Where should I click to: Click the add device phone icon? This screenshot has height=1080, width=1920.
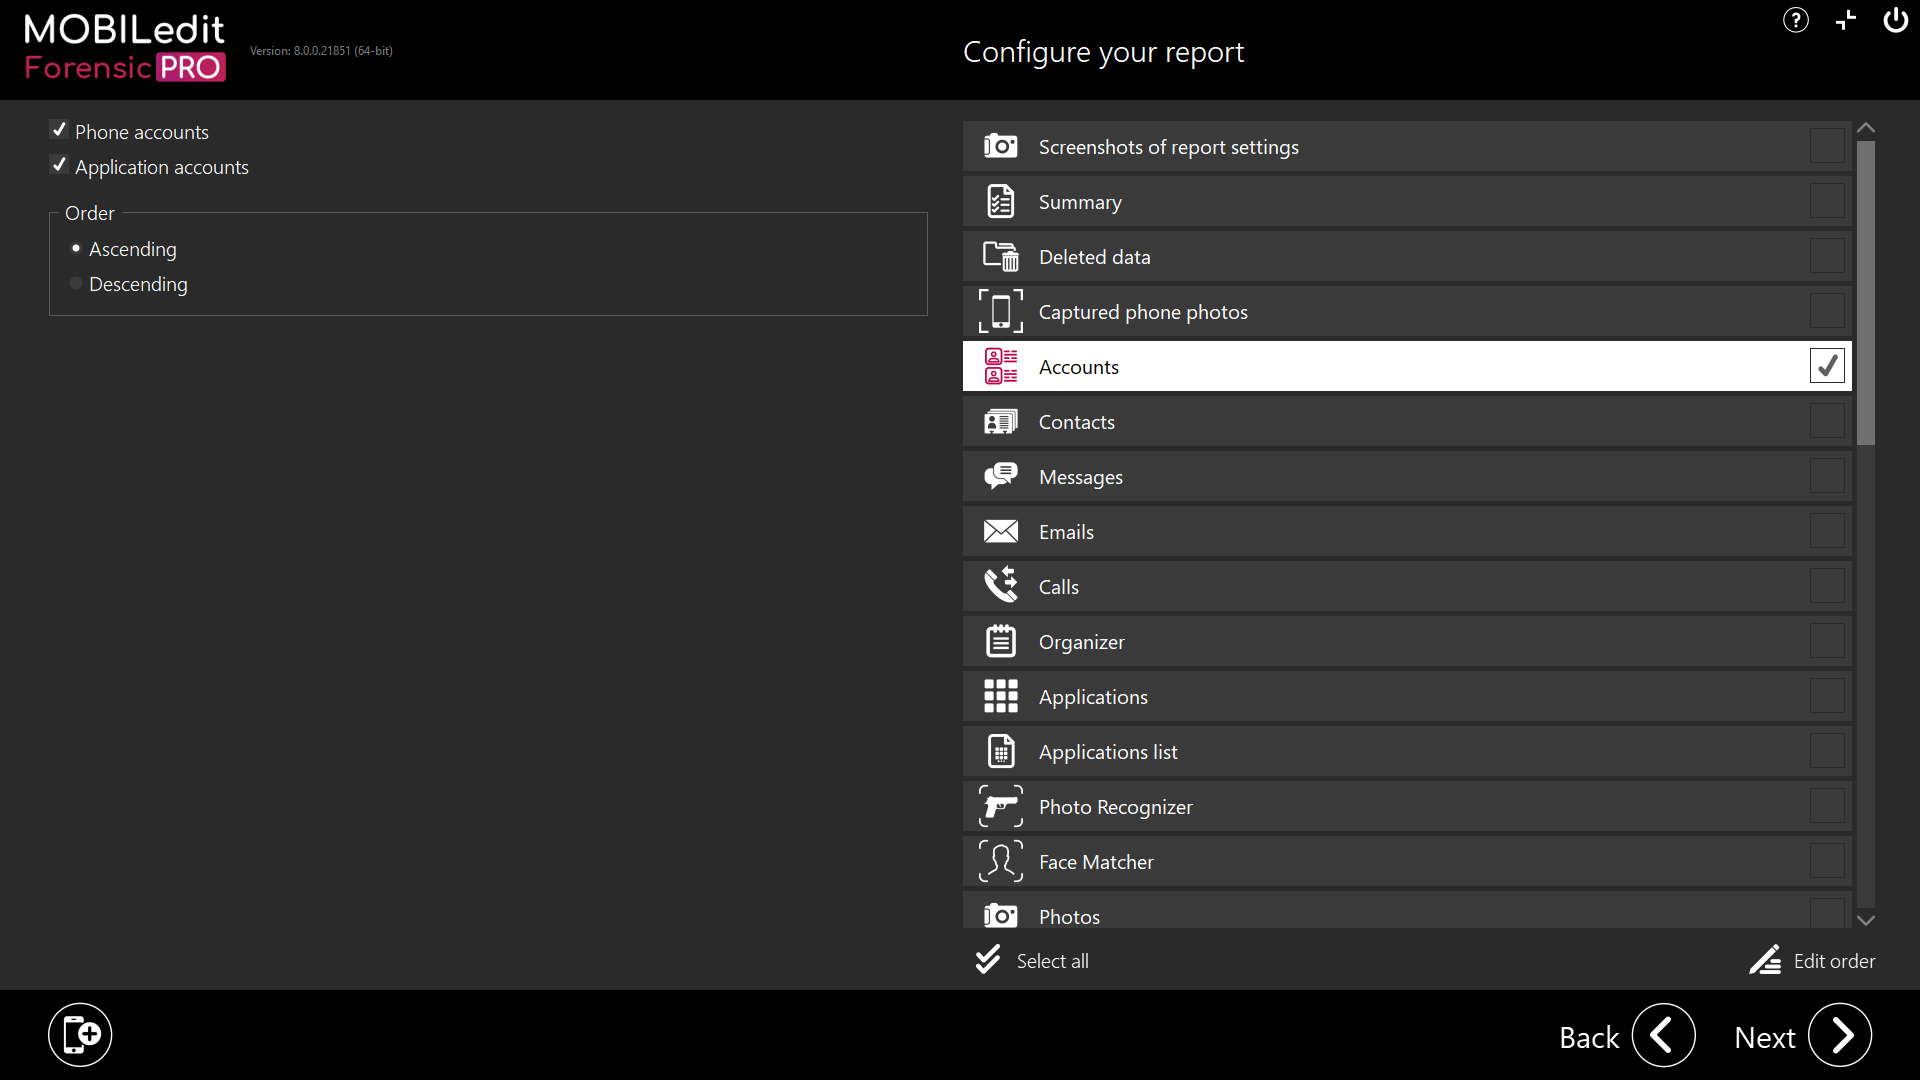[x=80, y=1034]
